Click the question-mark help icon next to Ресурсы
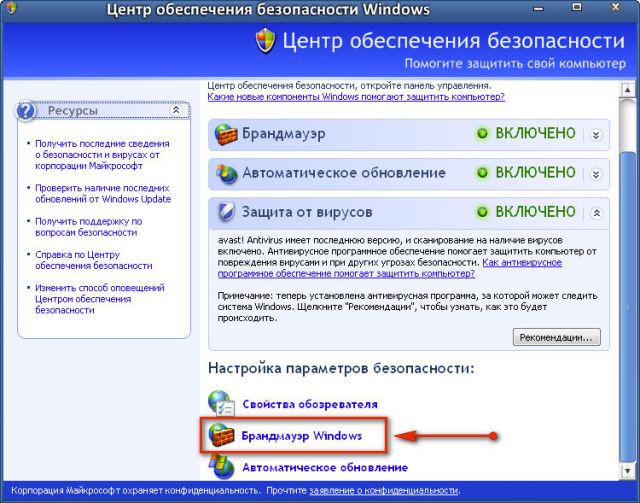640x503 pixels. (x=26, y=111)
